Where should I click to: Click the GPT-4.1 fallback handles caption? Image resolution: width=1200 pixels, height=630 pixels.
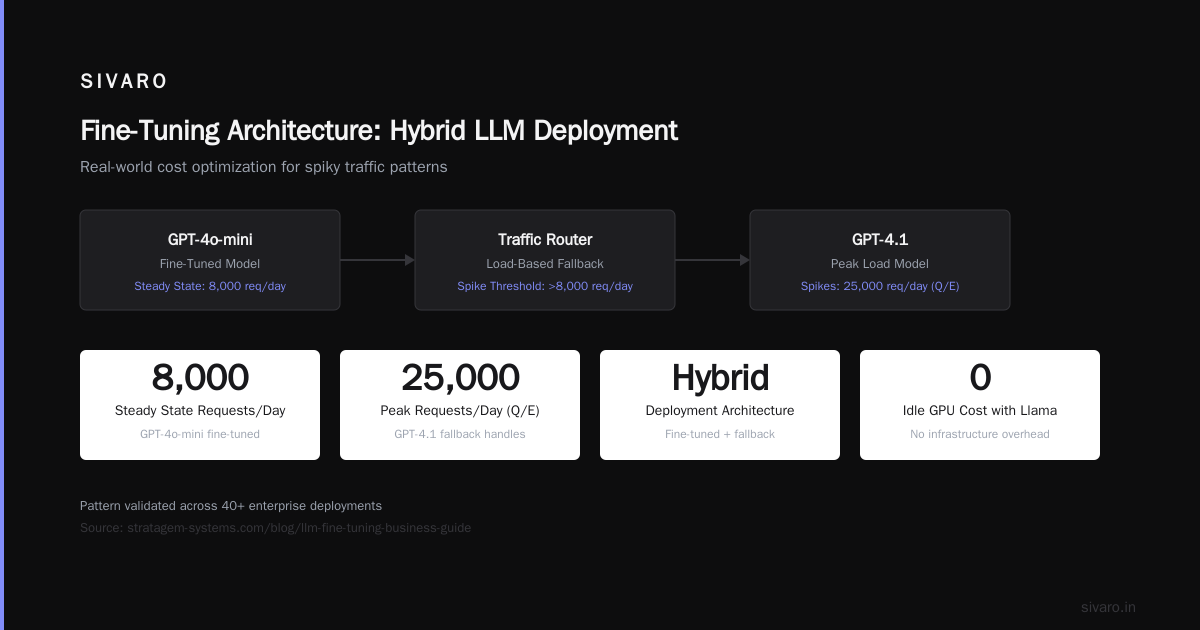[x=460, y=434]
